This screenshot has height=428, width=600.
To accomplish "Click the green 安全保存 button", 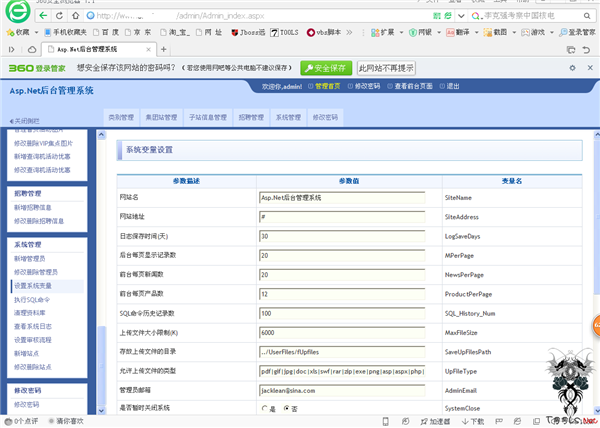I will coord(326,68).
